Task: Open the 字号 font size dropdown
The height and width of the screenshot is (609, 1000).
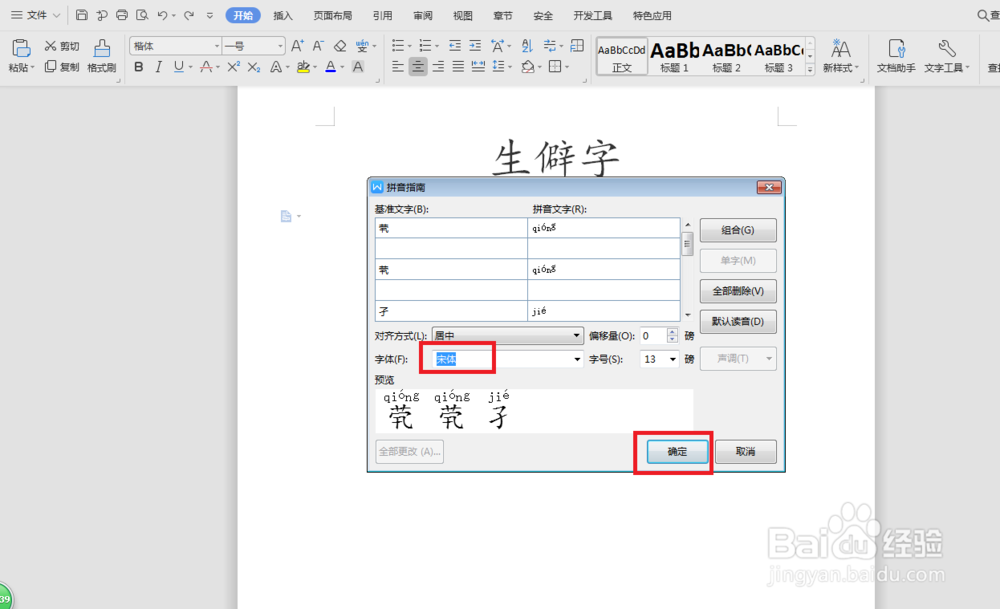Action: point(672,359)
